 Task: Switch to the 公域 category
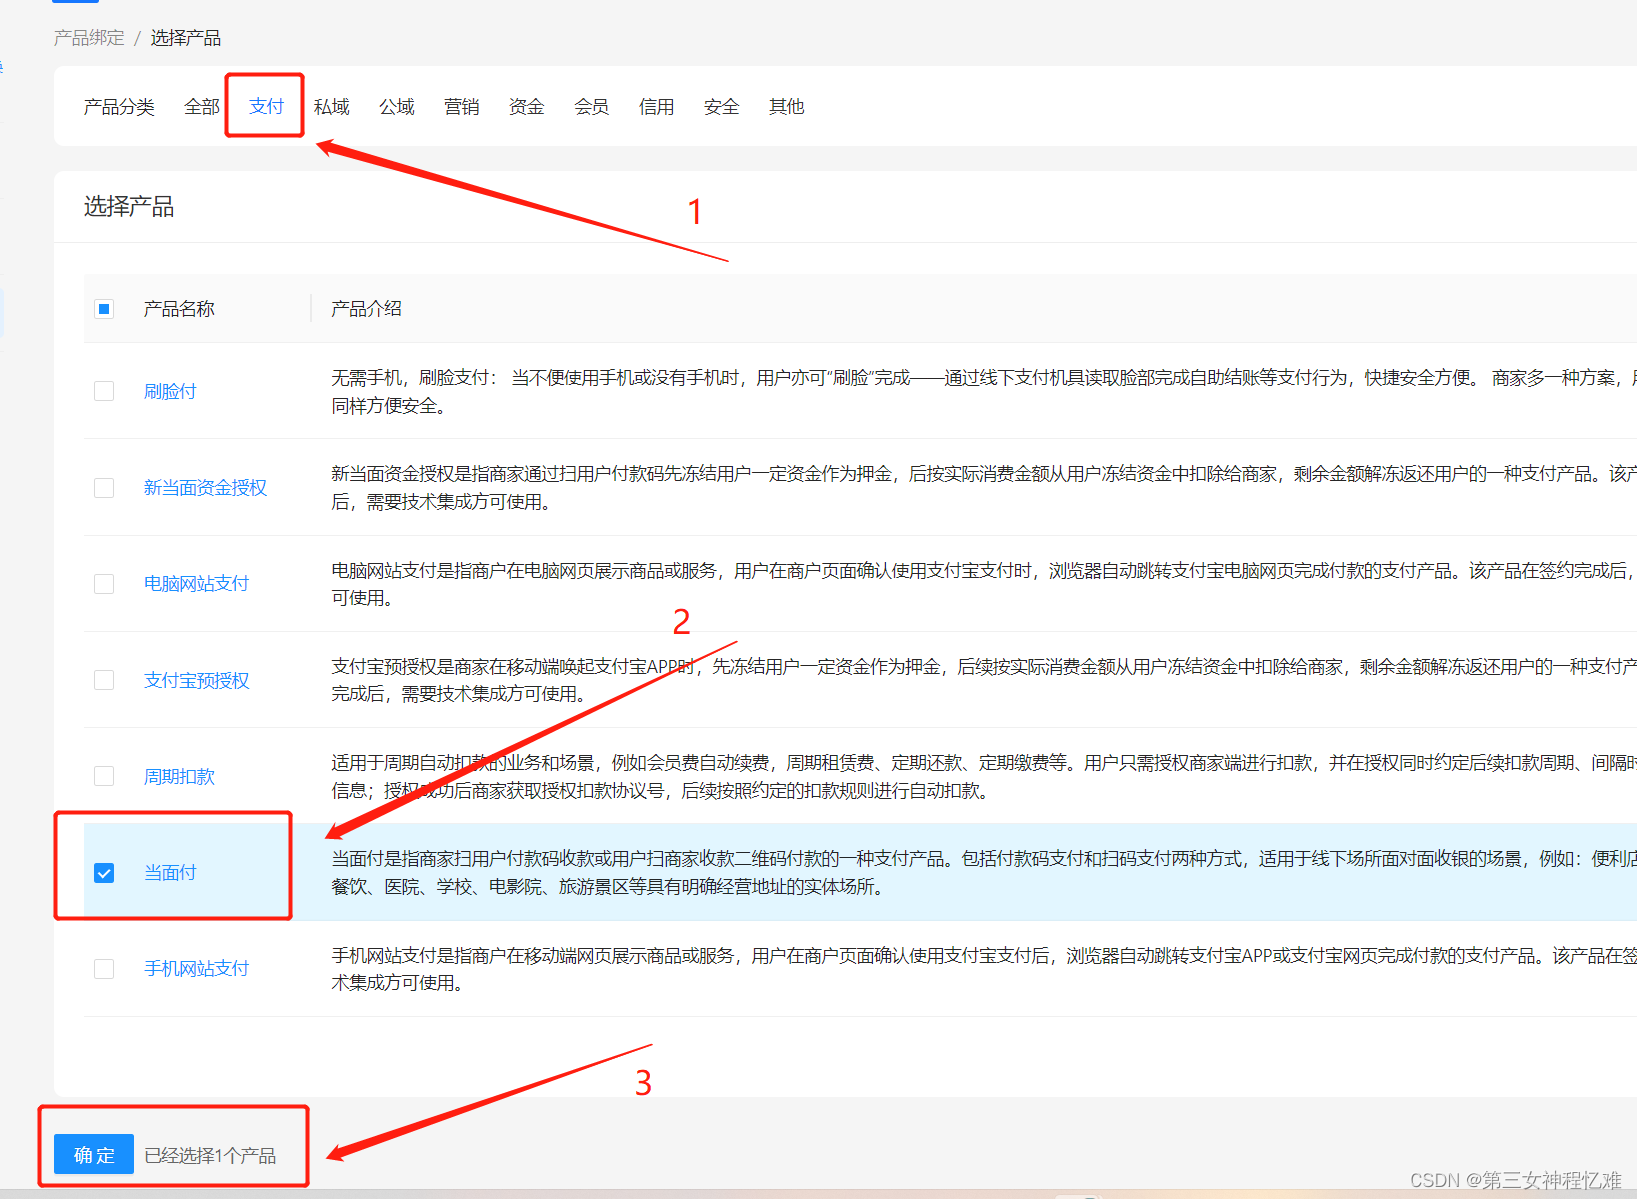point(396,107)
